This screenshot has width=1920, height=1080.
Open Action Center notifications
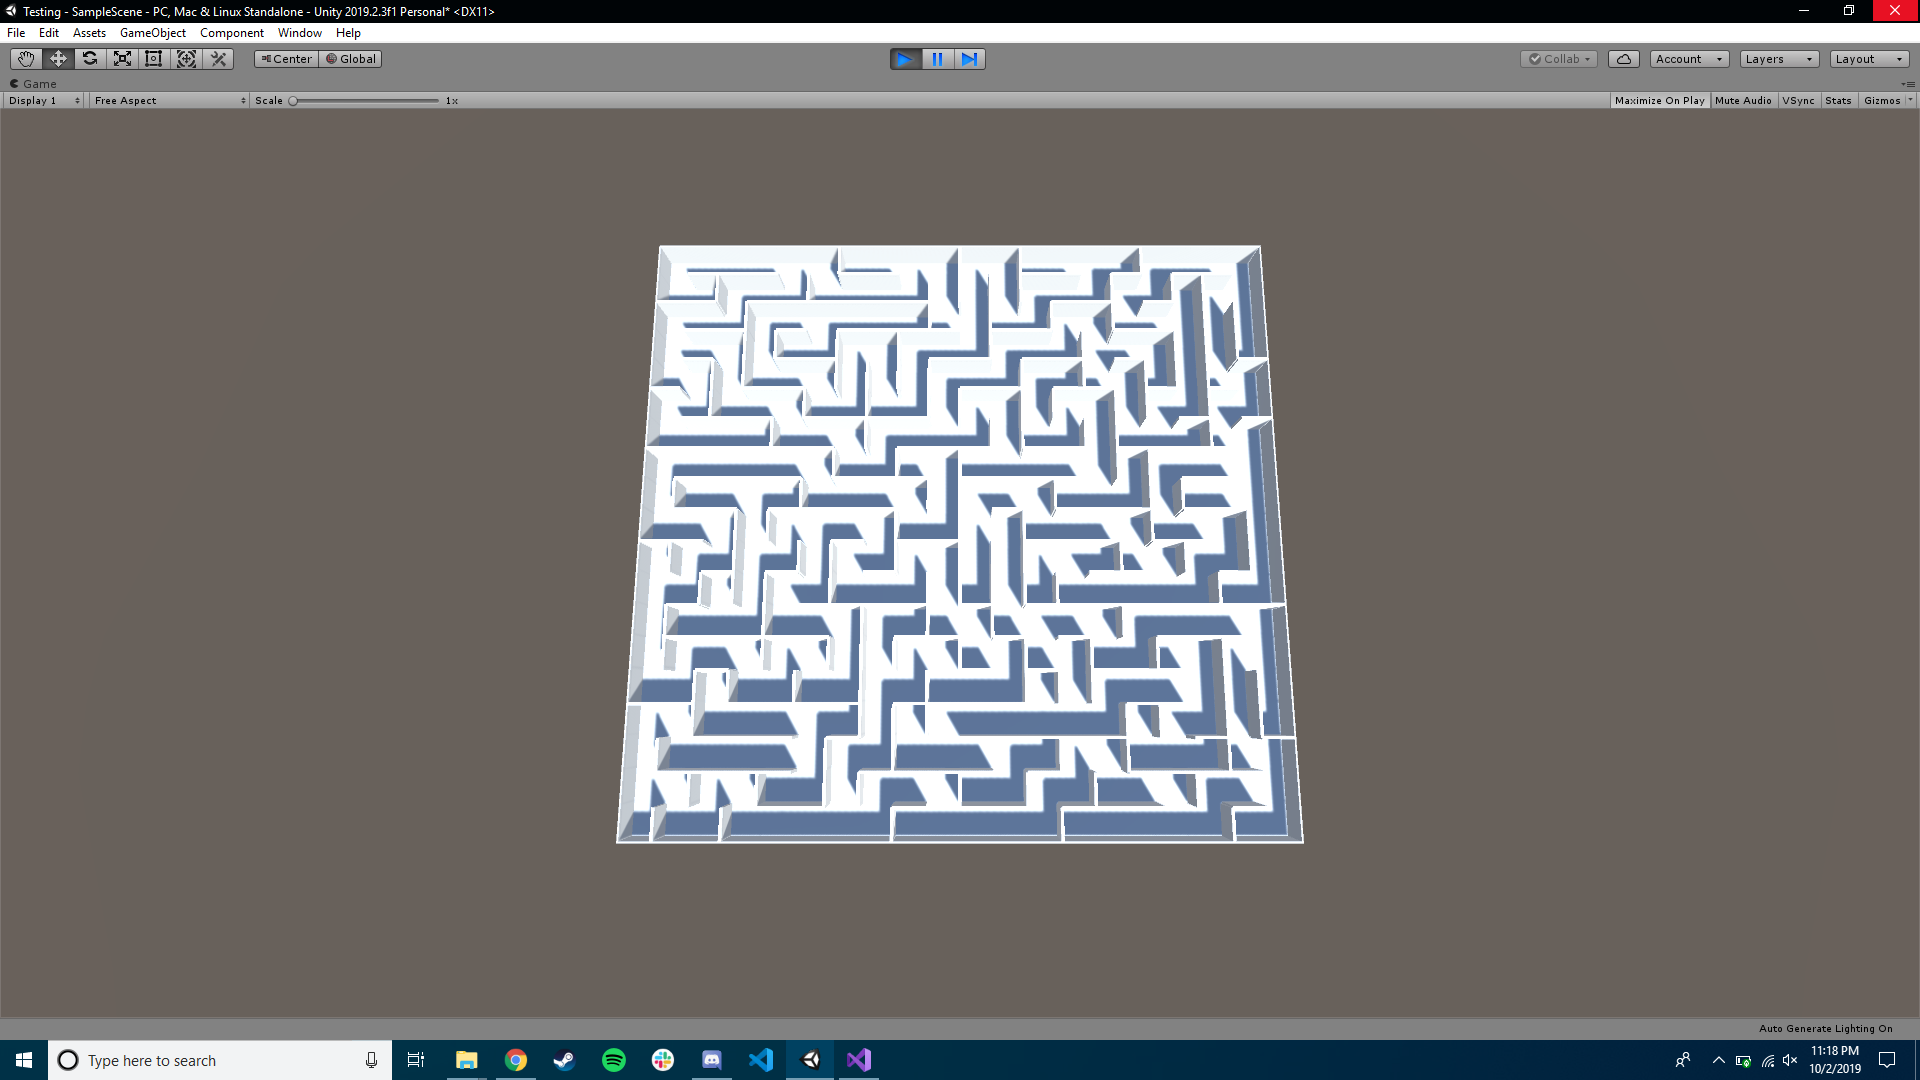(x=1887, y=1060)
